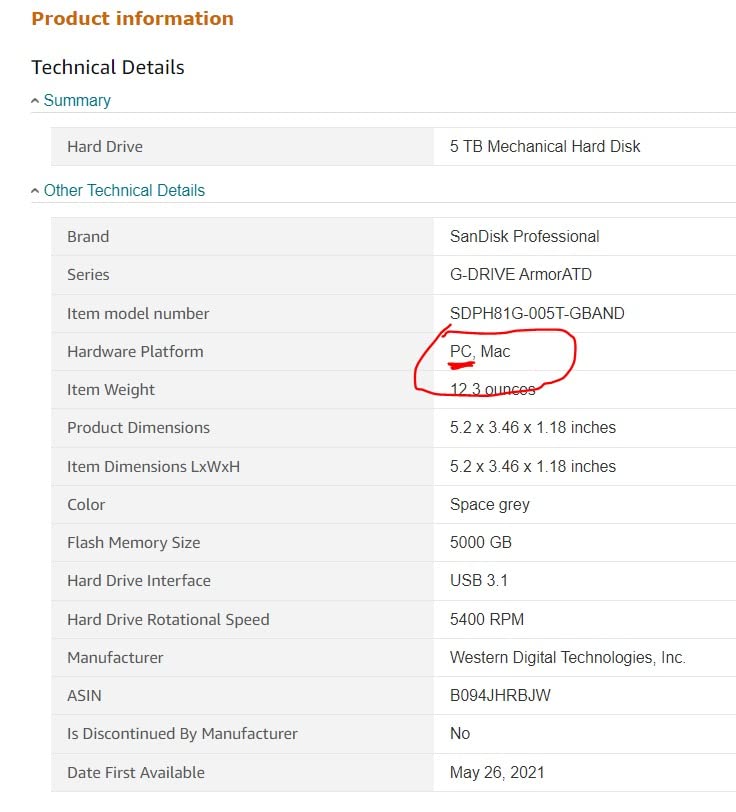The width and height of the screenshot is (736, 812).
Task: Select value Western Digital Technologies, Inc.
Action: (568, 658)
